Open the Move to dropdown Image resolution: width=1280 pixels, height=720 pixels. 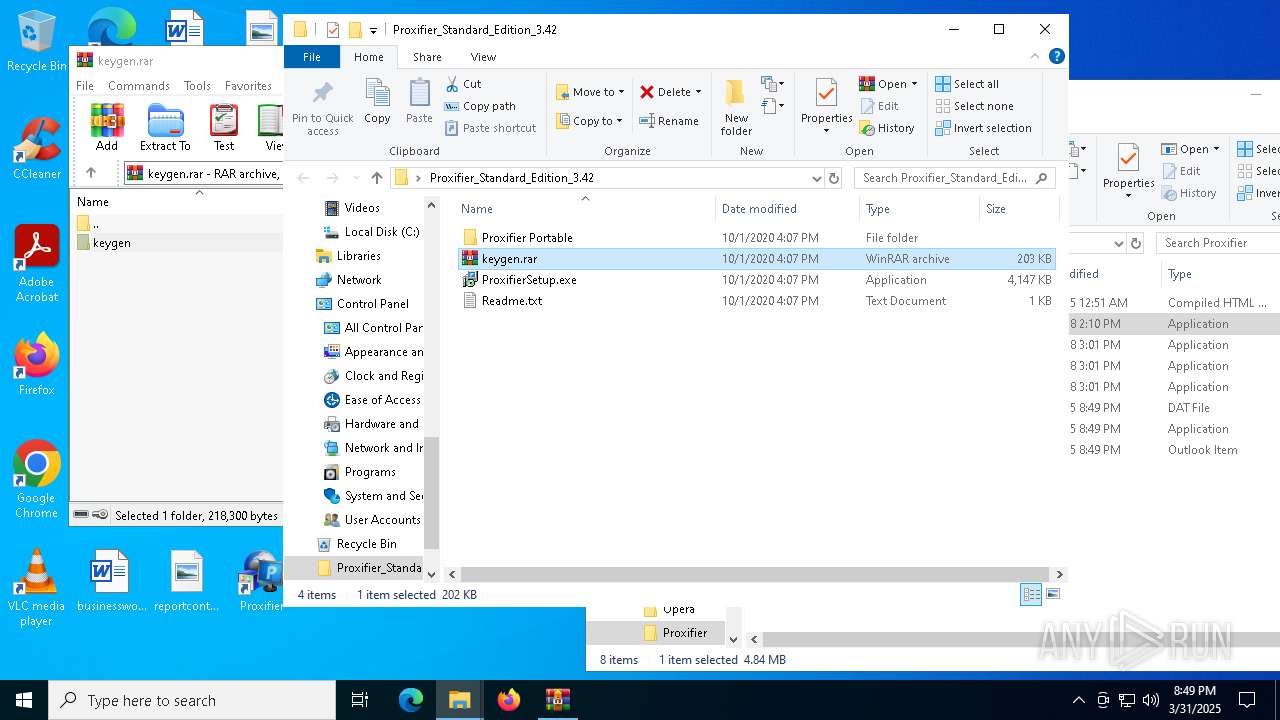[590, 92]
